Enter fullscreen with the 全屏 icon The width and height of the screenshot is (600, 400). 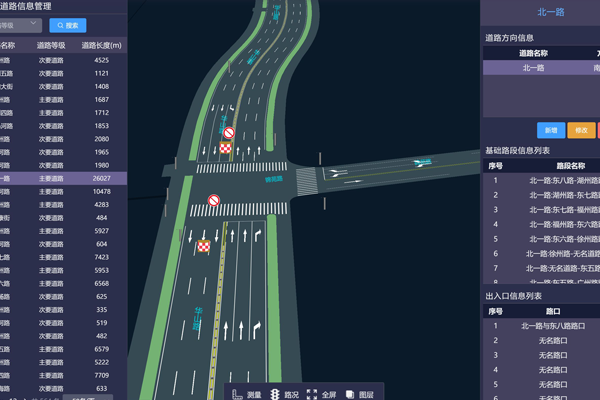click(312, 394)
